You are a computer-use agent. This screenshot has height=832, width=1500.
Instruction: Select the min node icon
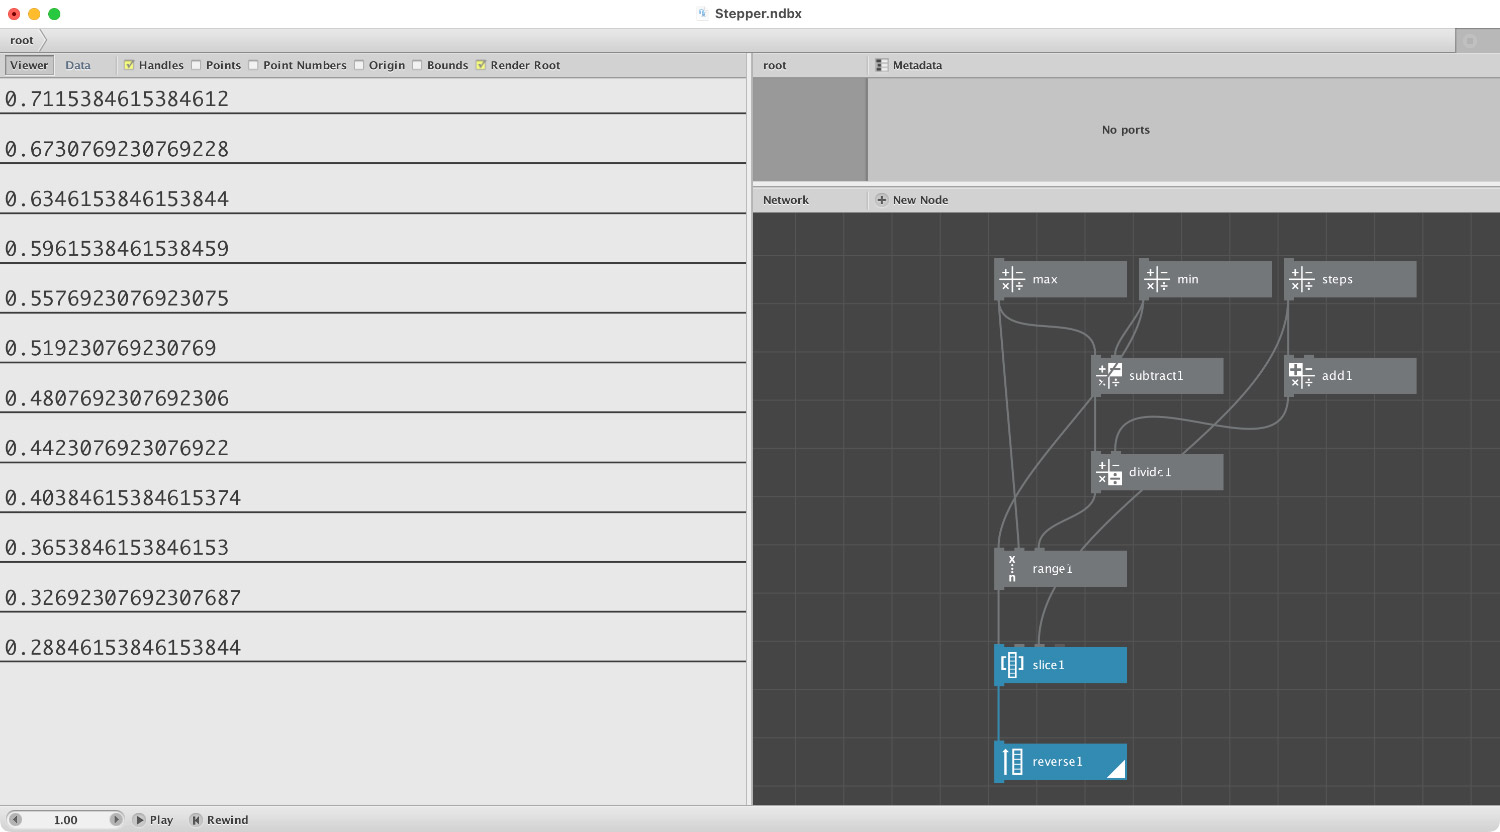pyautogui.click(x=1157, y=279)
